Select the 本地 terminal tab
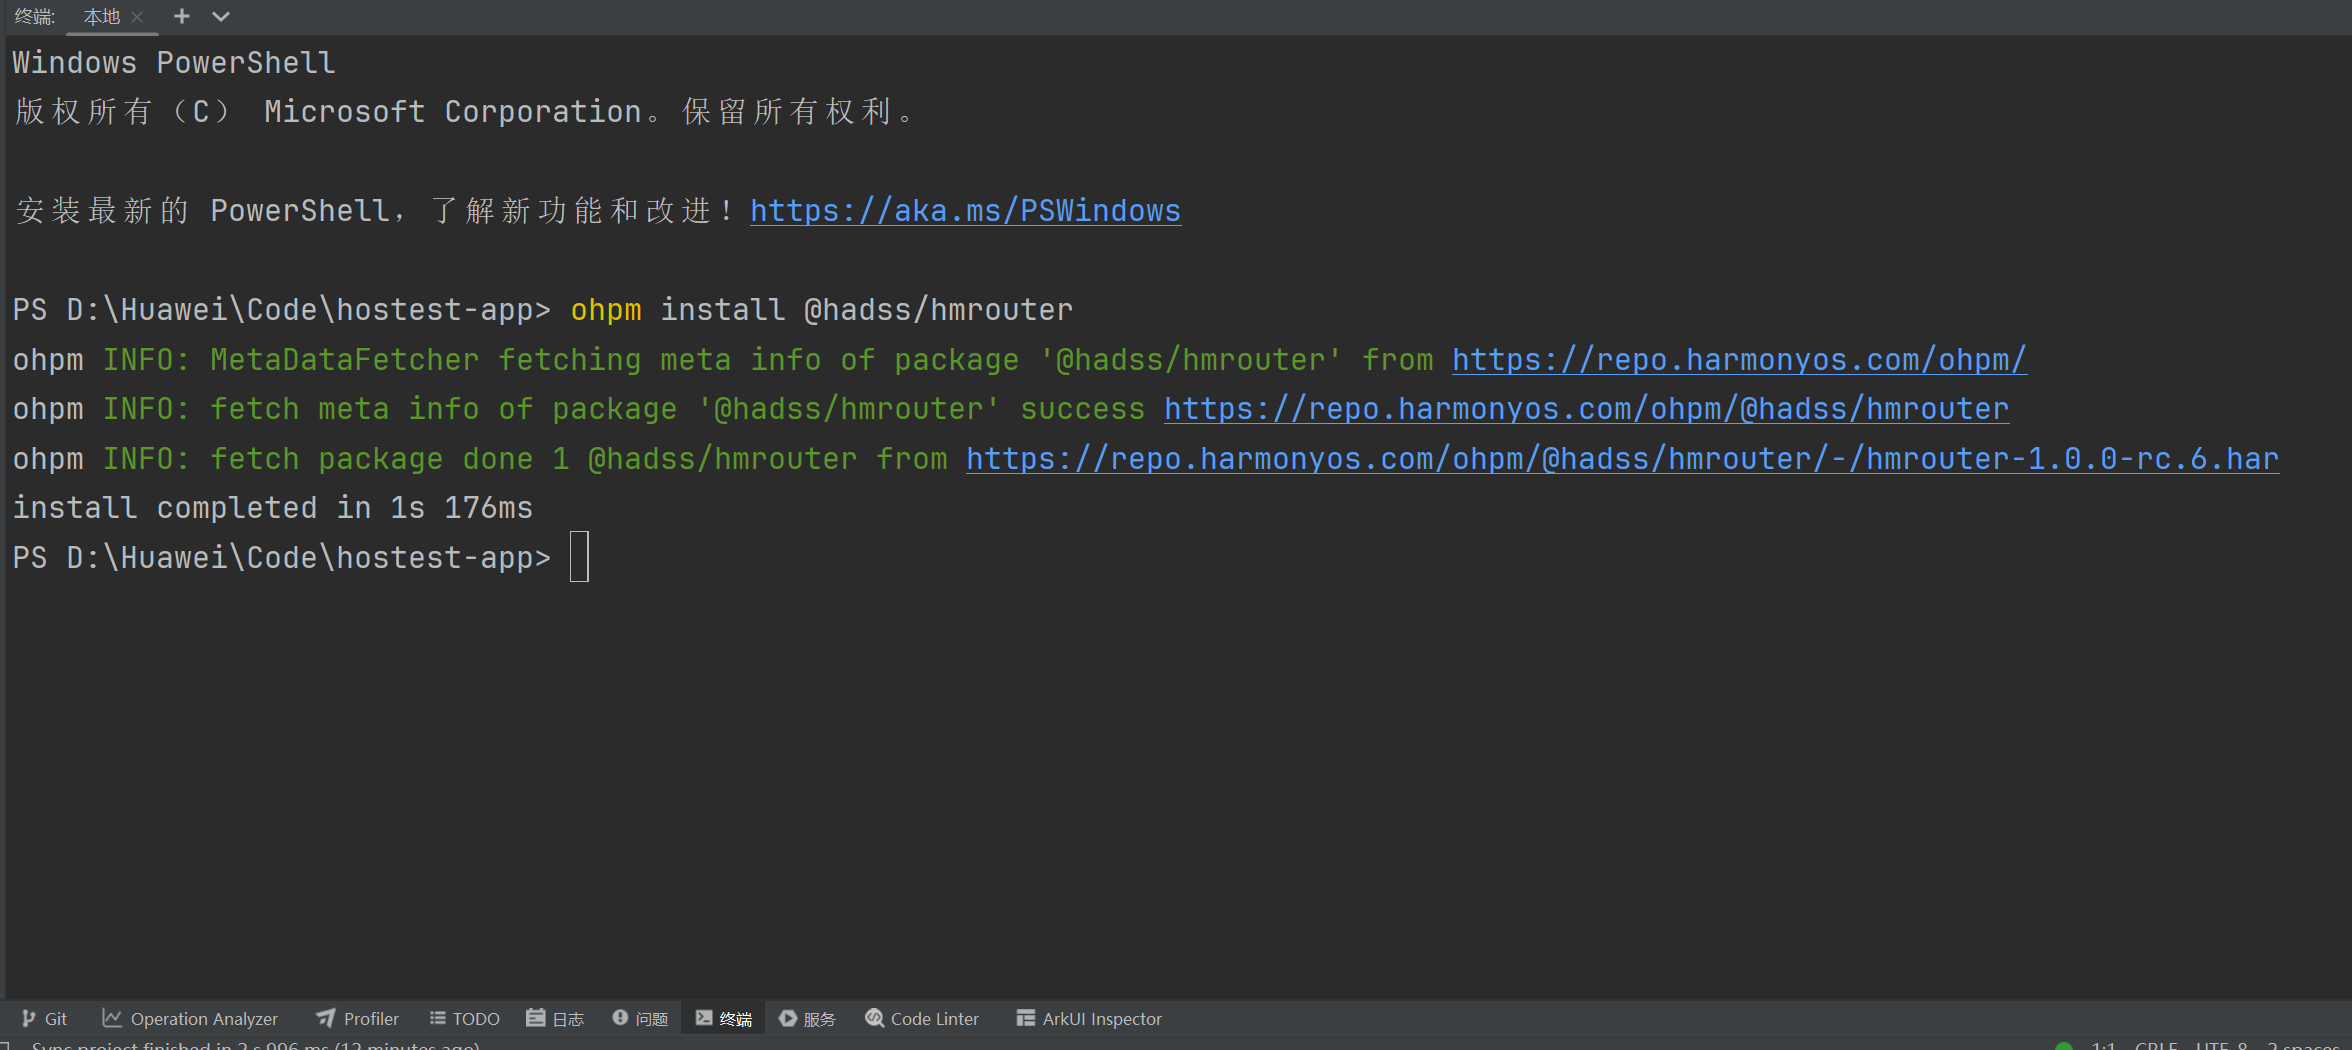This screenshot has height=1050, width=2352. (x=102, y=17)
